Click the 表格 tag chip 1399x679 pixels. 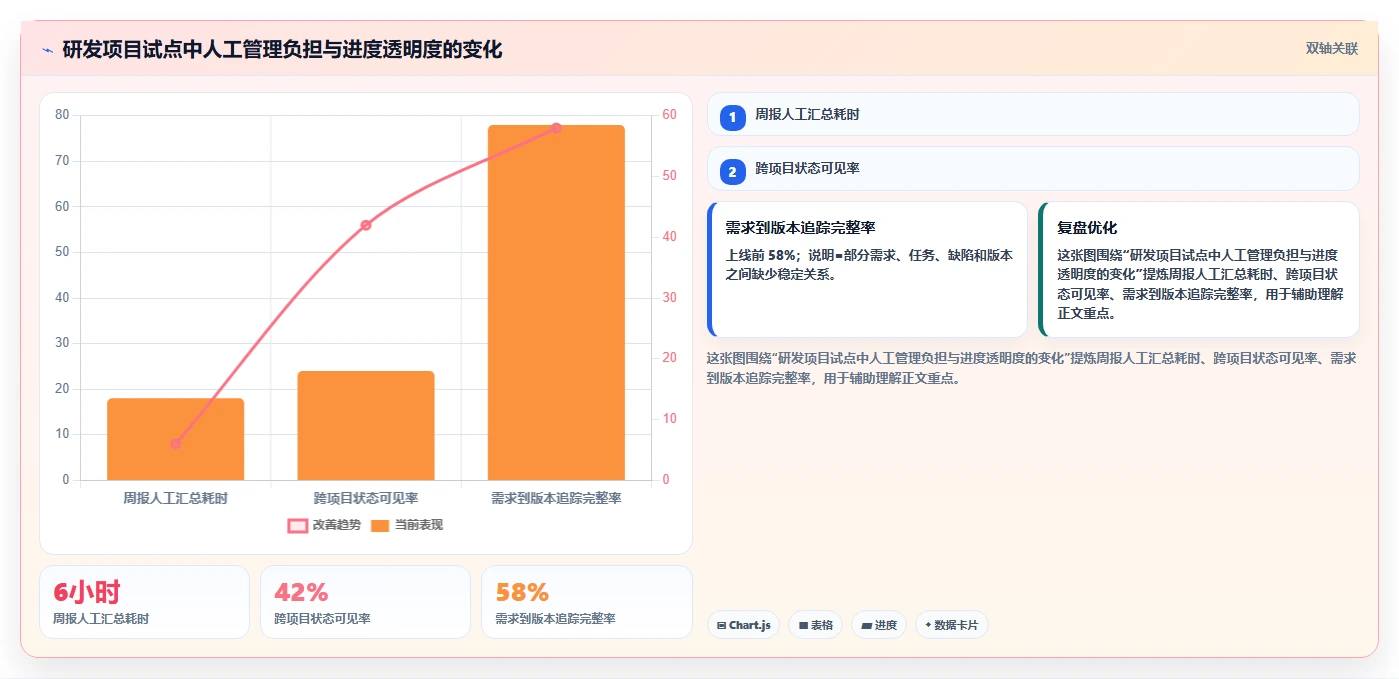point(815,625)
